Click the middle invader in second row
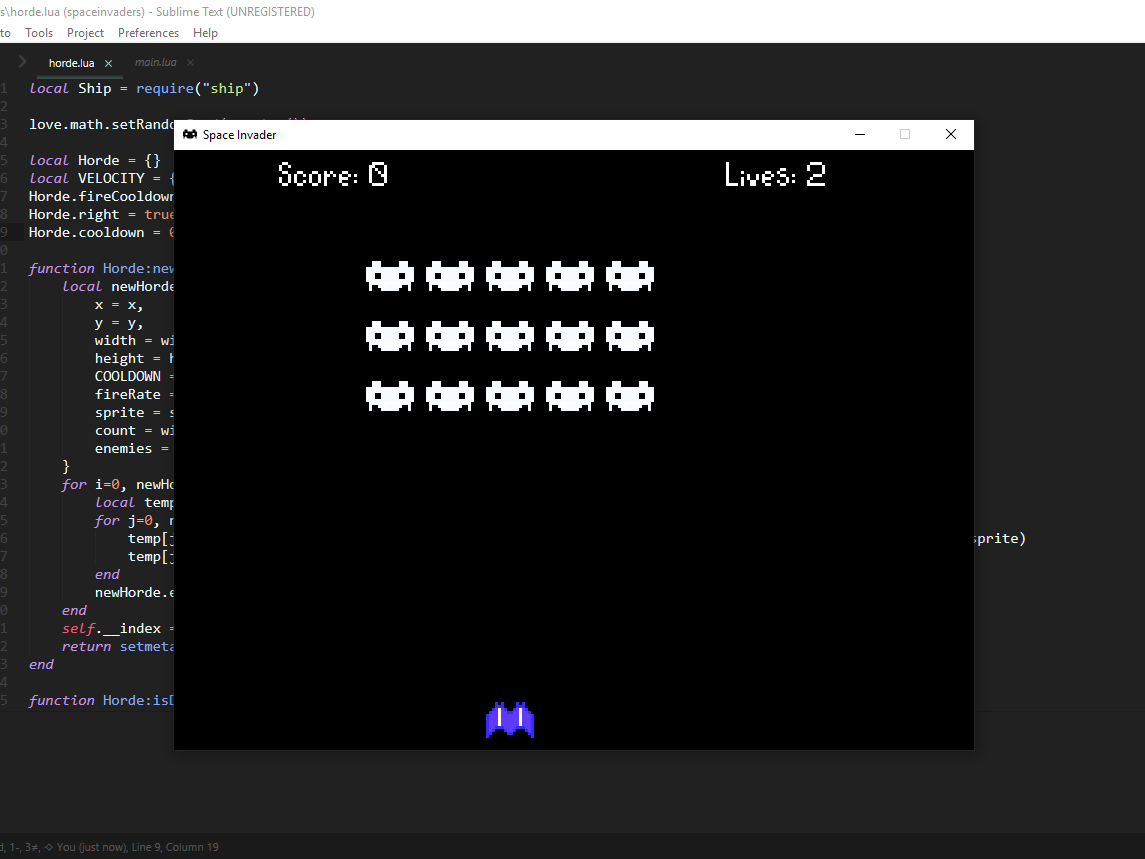 click(x=510, y=336)
